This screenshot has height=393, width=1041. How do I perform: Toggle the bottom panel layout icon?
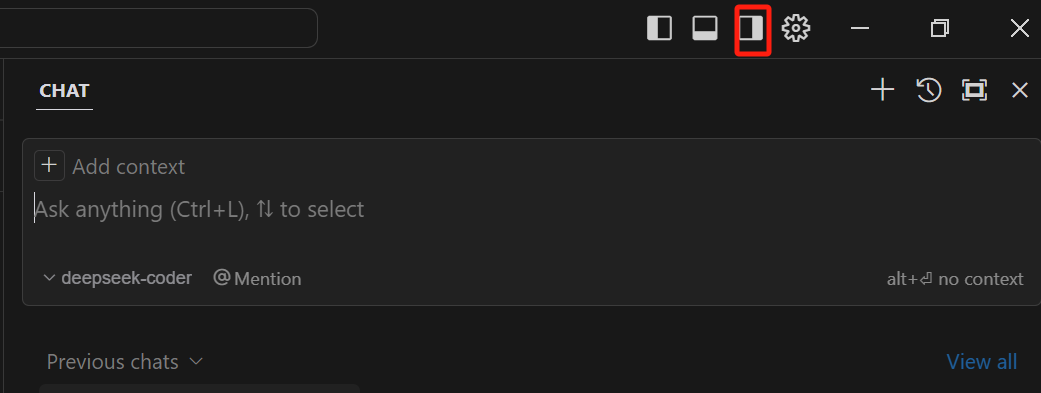pyautogui.click(x=705, y=29)
